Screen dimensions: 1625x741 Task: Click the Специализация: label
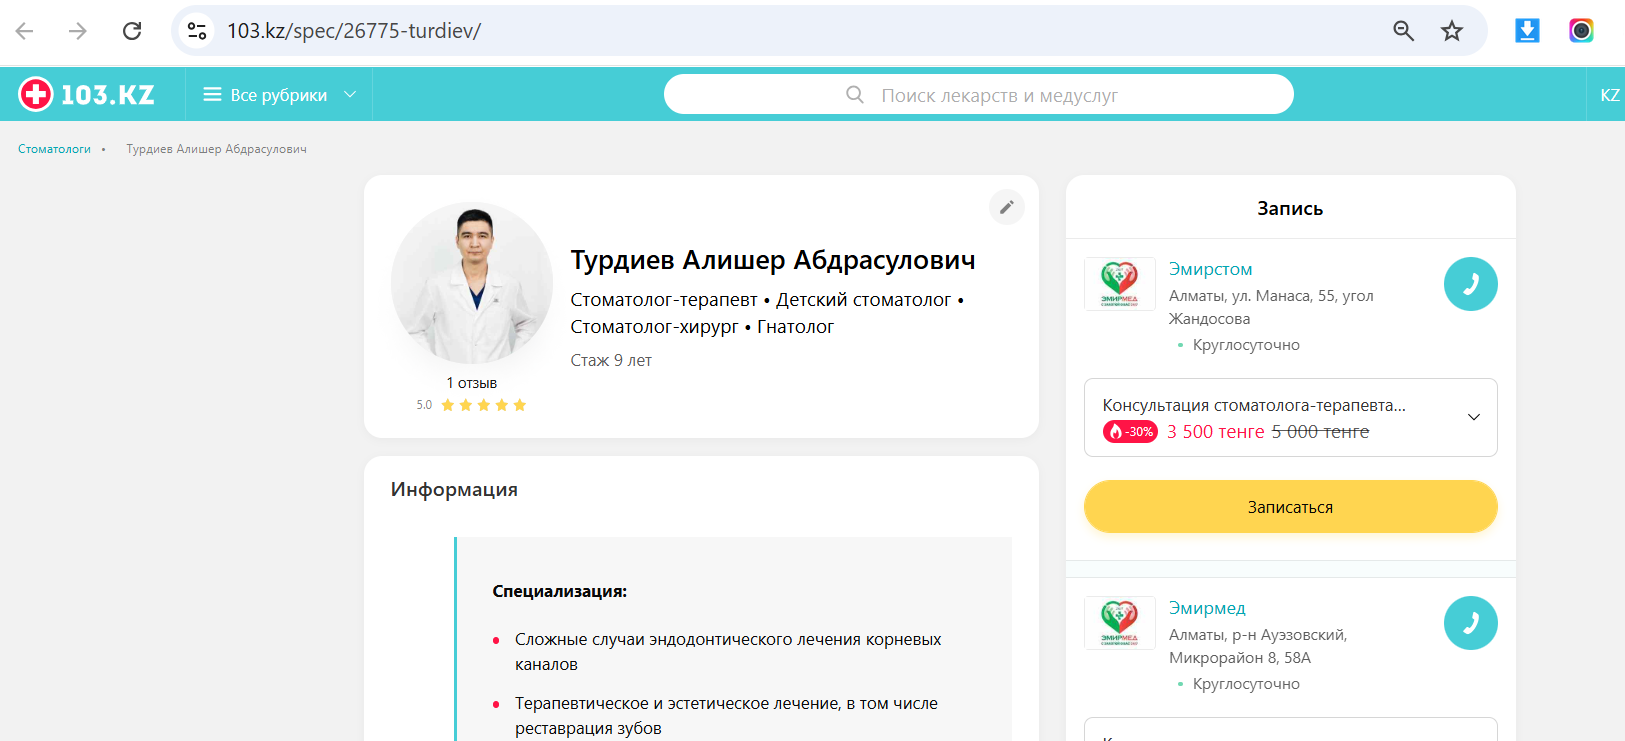[560, 591]
